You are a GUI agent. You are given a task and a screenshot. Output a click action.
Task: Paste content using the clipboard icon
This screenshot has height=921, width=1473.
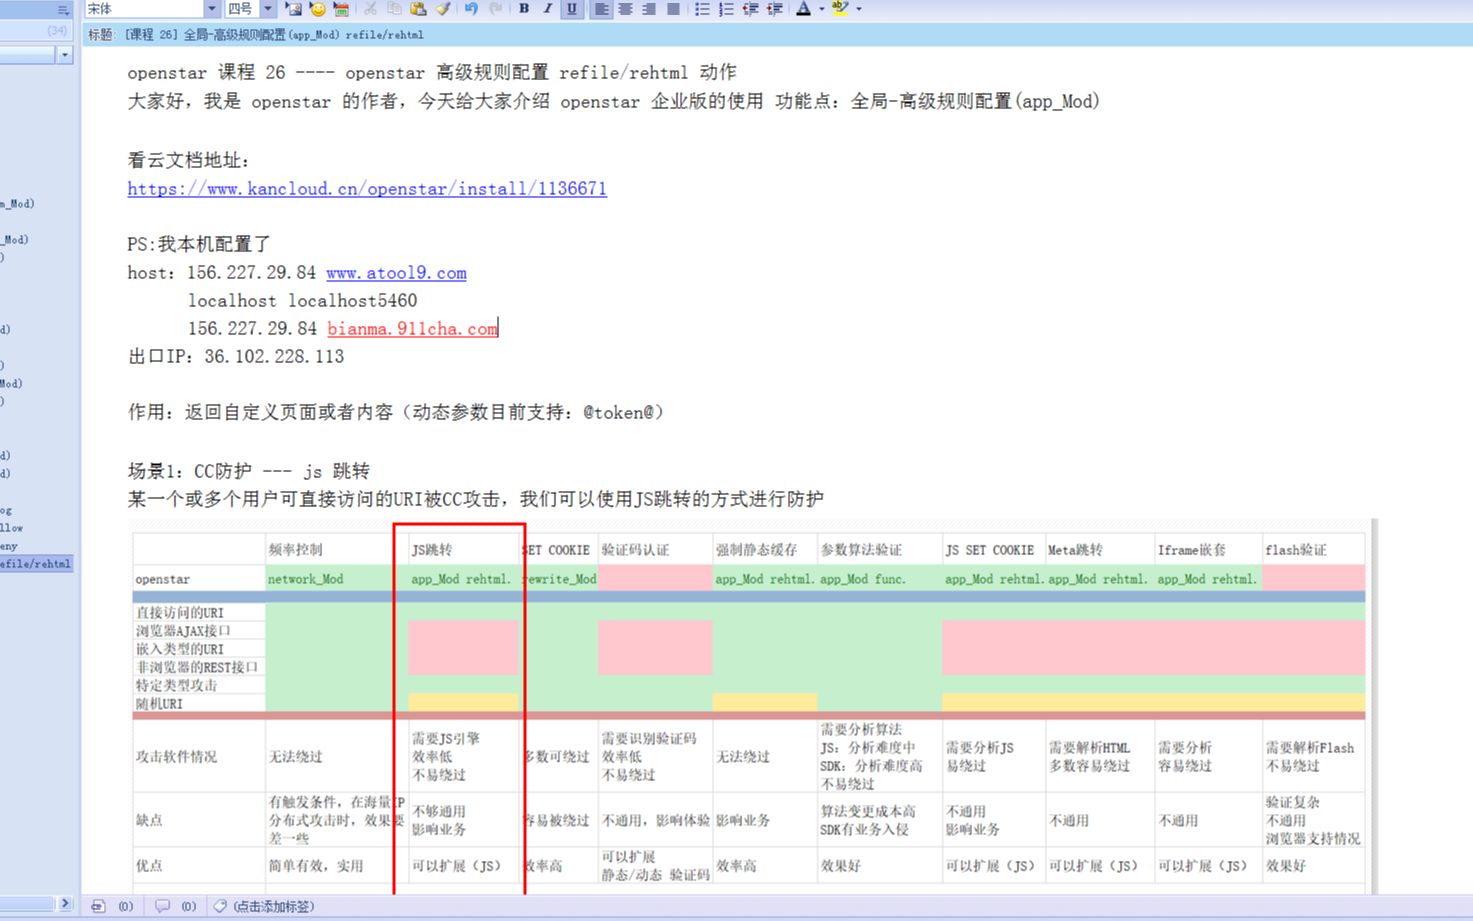pyautogui.click(x=417, y=9)
